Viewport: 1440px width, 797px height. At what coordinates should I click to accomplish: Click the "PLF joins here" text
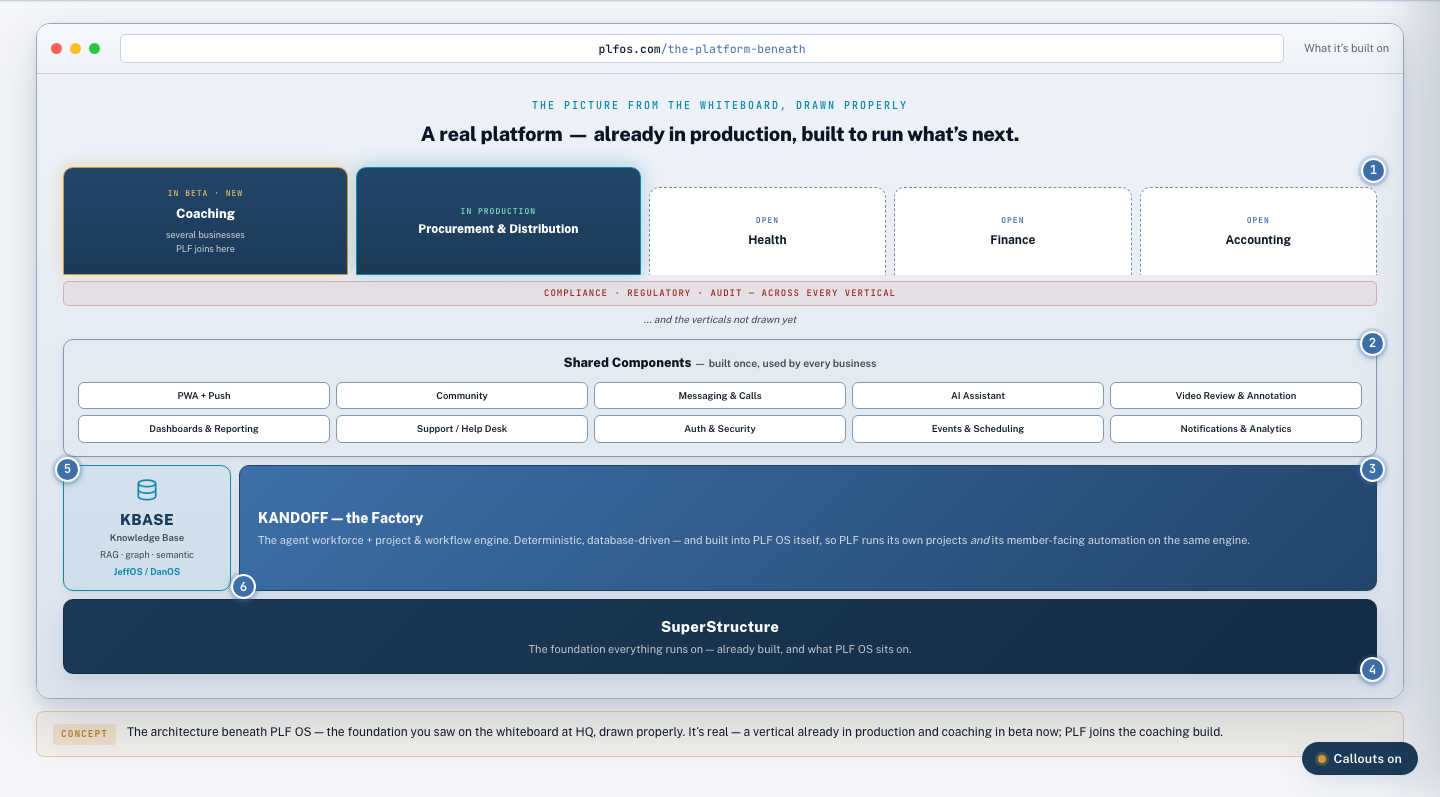point(205,249)
